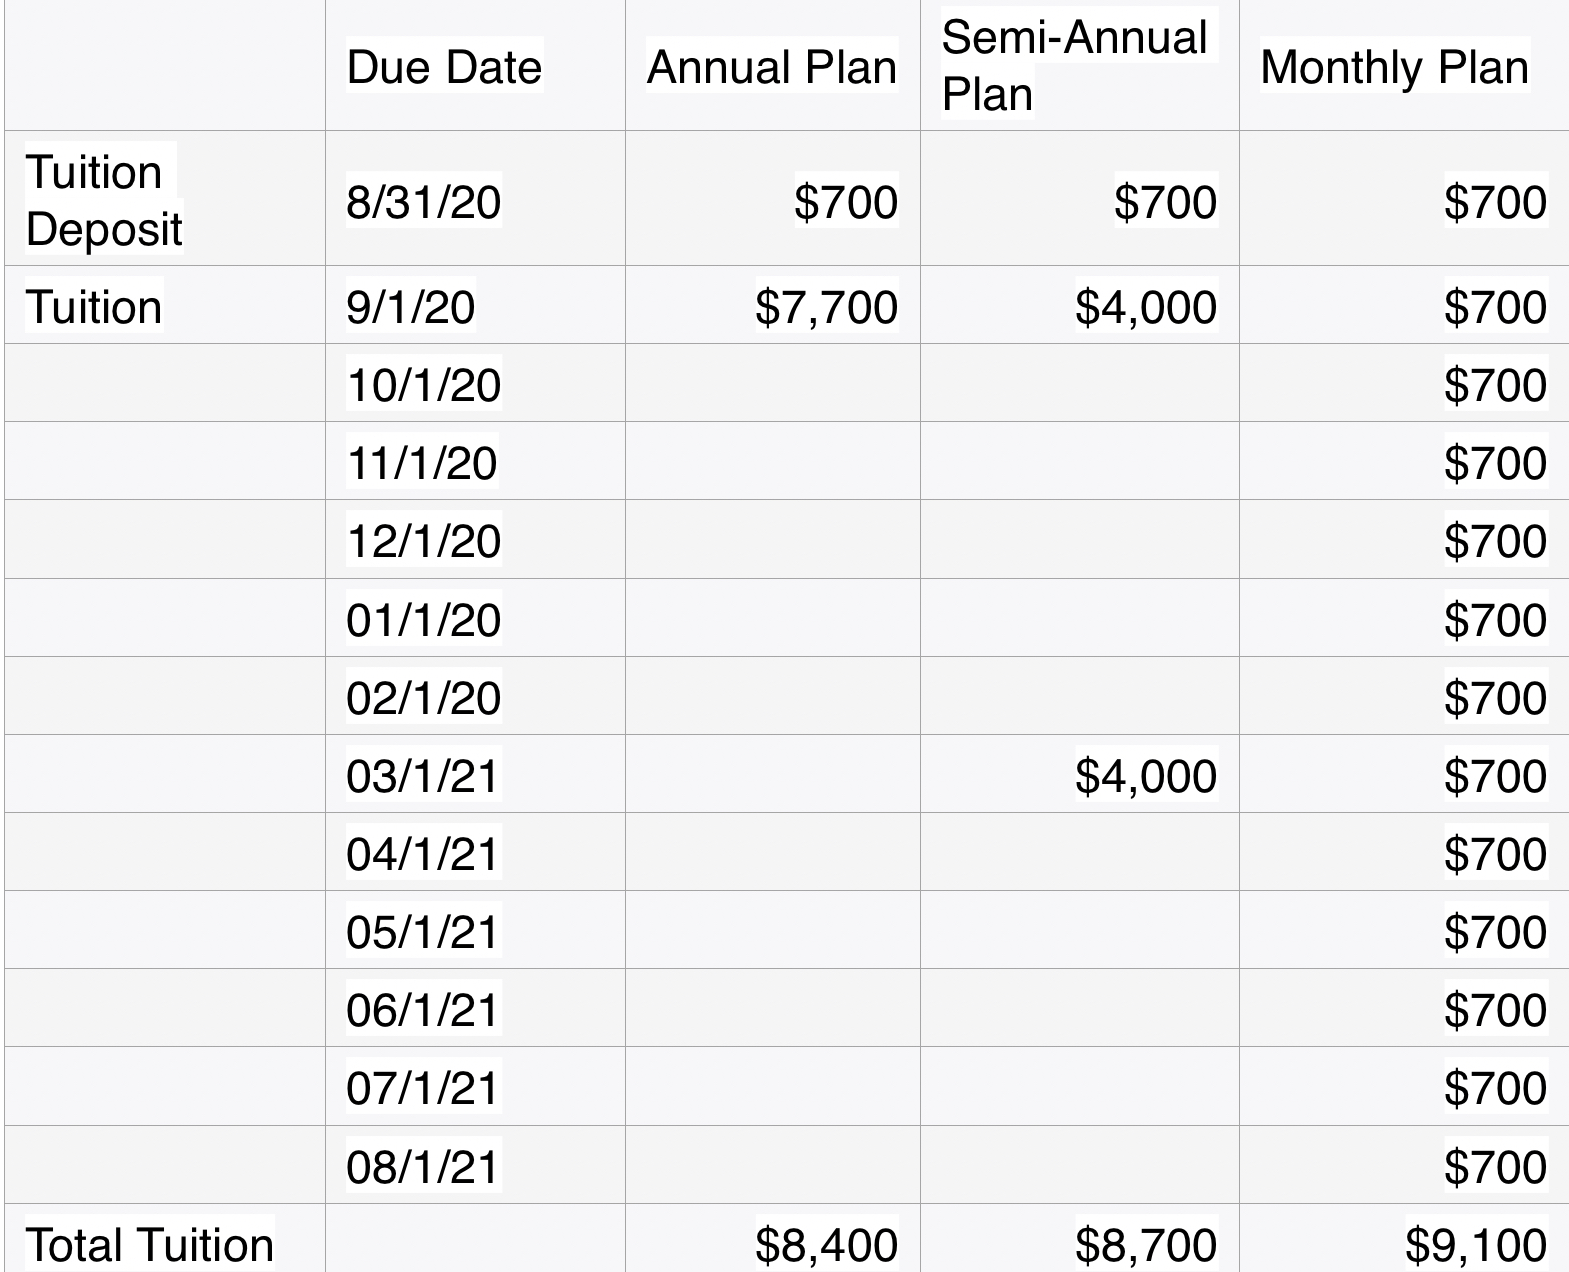Select the 8/31/20 due date cell
The height and width of the screenshot is (1272, 1569).
(423, 202)
